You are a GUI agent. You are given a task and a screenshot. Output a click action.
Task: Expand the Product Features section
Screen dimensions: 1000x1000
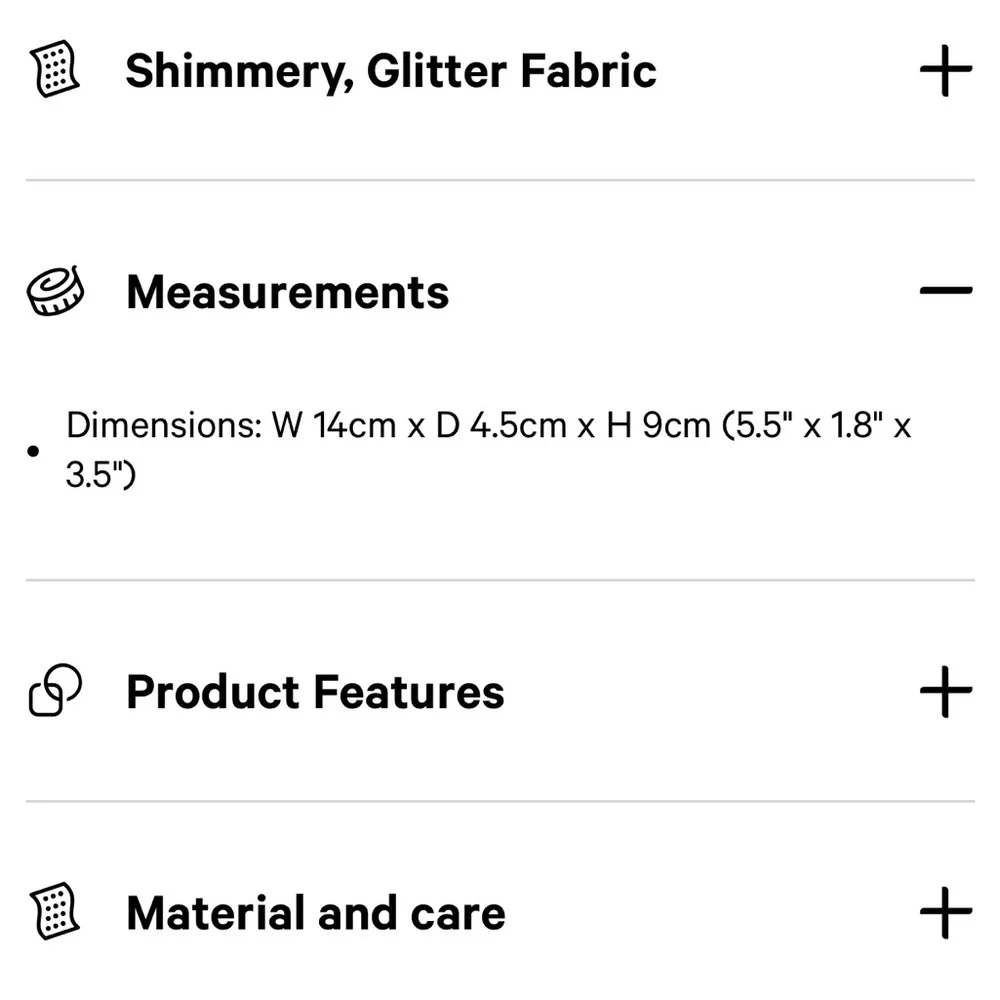click(944, 690)
